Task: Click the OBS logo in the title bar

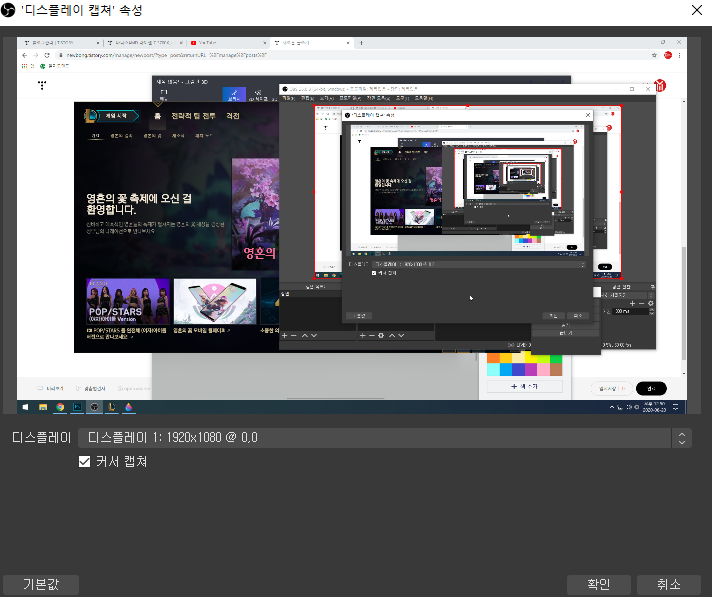Action: click(x=8, y=10)
